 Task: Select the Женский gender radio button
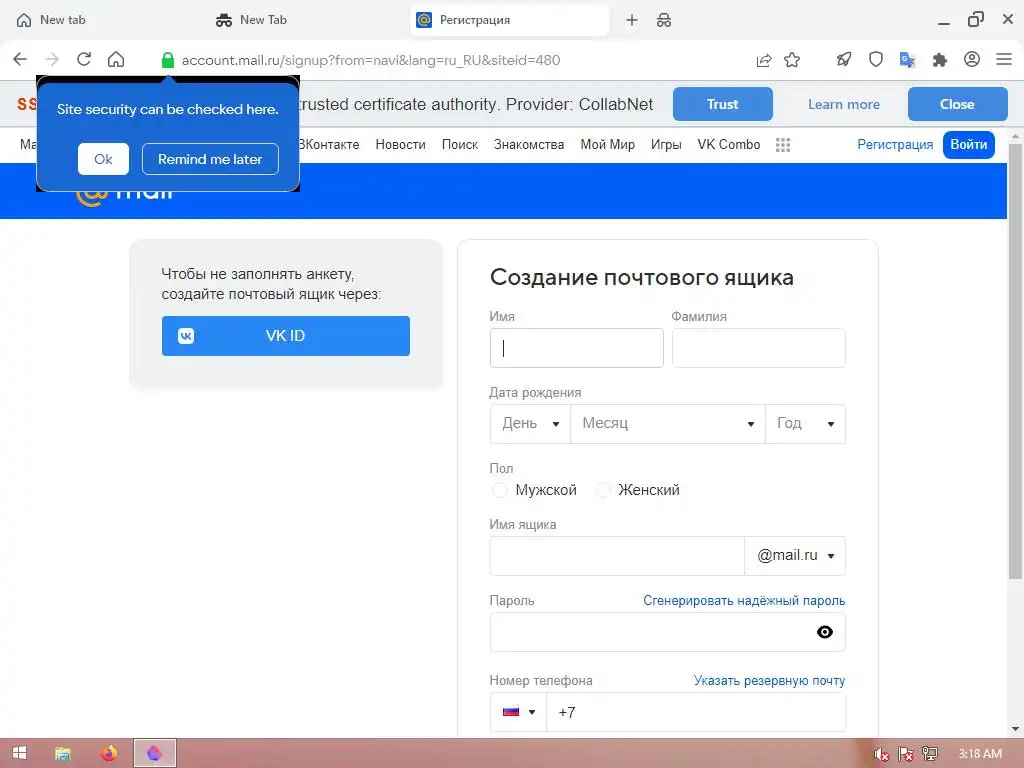click(x=602, y=490)
